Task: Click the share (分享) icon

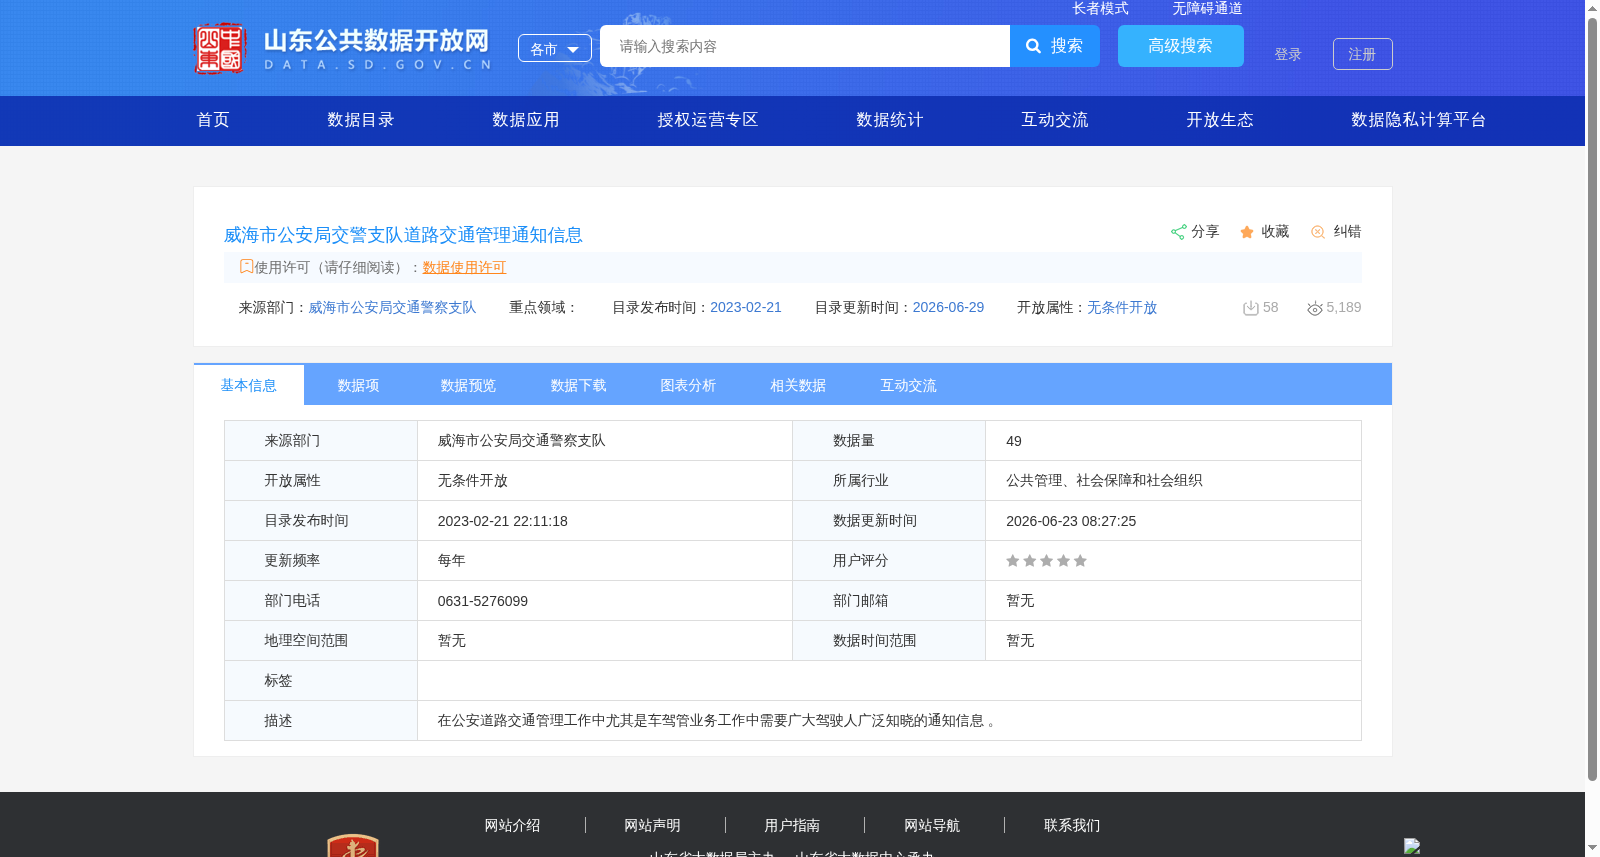Action: tap(1178, 232)
